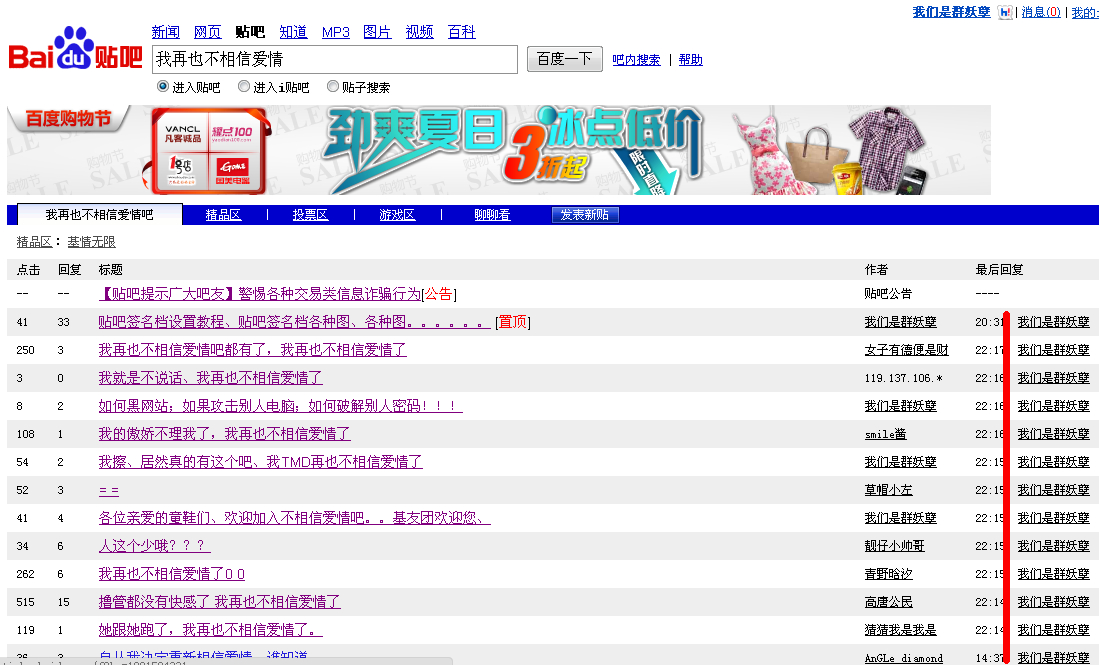The width and height of the screenshot is (1099, 665).
Task: Go to the 图片 navigation link
Action: tap(377, 32)
